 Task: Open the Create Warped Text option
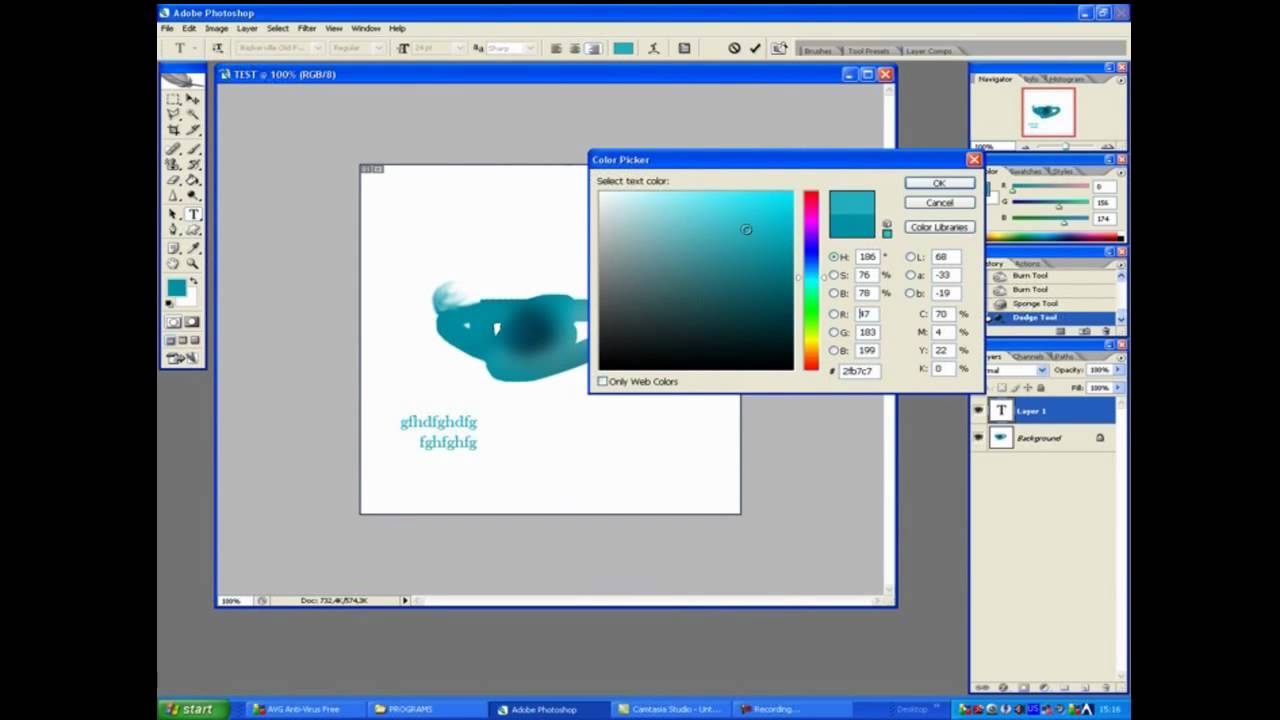(656, 48)
